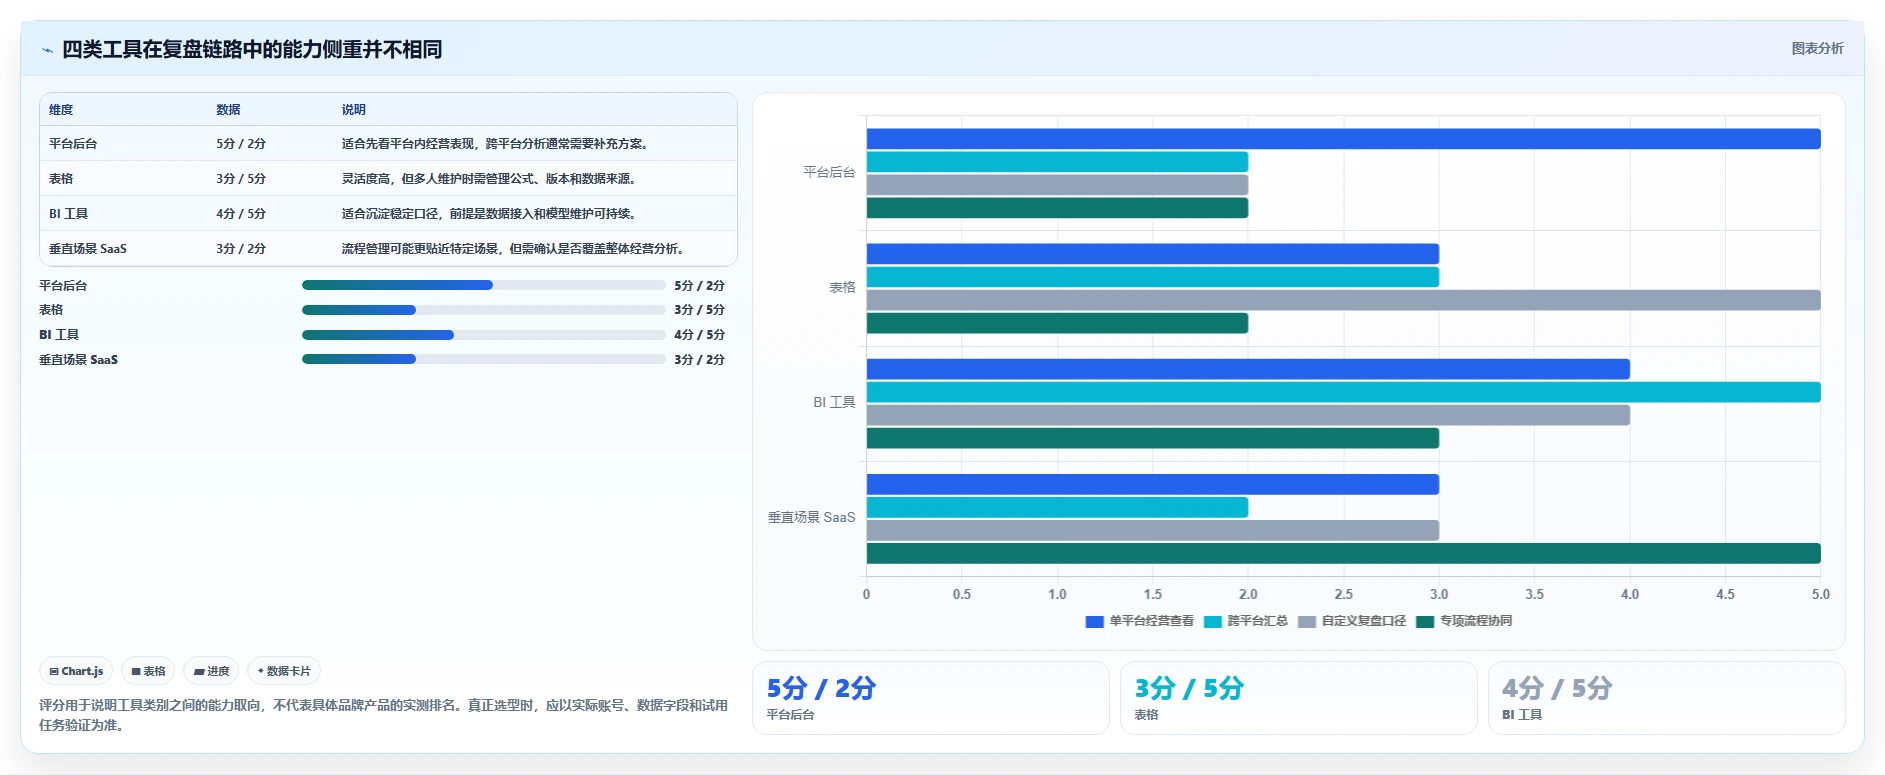The width and height of the screenshot is (1885, 775).
Task: Click the cyan BI 工具 bar reaching 5.0
Action: pyautogui.click(x=1343, y=392)
